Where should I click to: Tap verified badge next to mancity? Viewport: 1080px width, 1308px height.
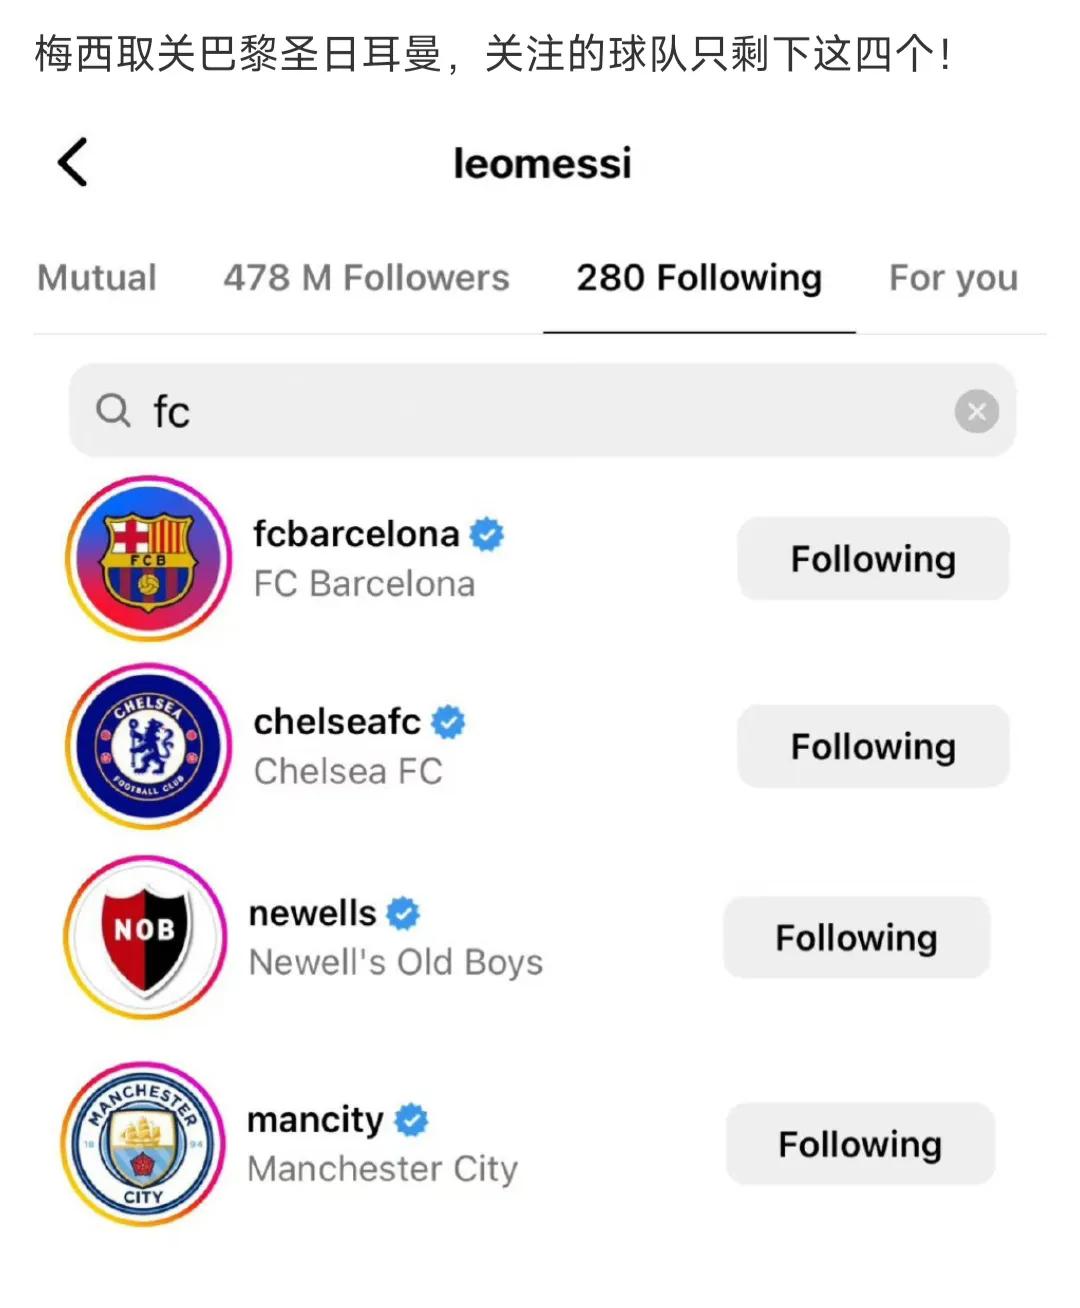click(411, 1120)
